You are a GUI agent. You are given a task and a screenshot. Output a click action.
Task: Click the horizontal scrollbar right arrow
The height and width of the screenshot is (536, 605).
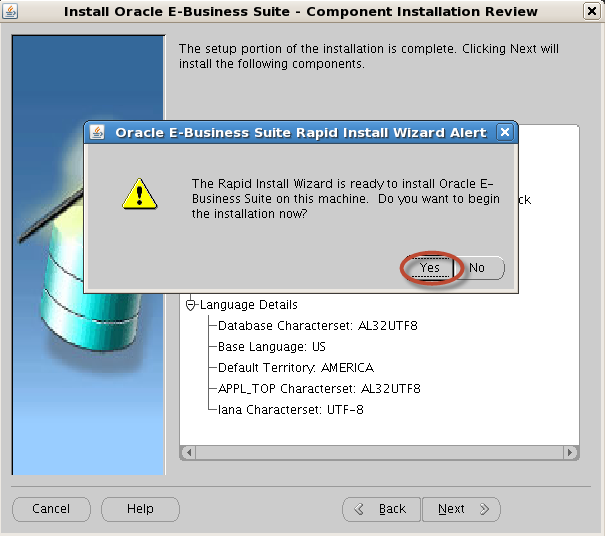pos(572,453)
